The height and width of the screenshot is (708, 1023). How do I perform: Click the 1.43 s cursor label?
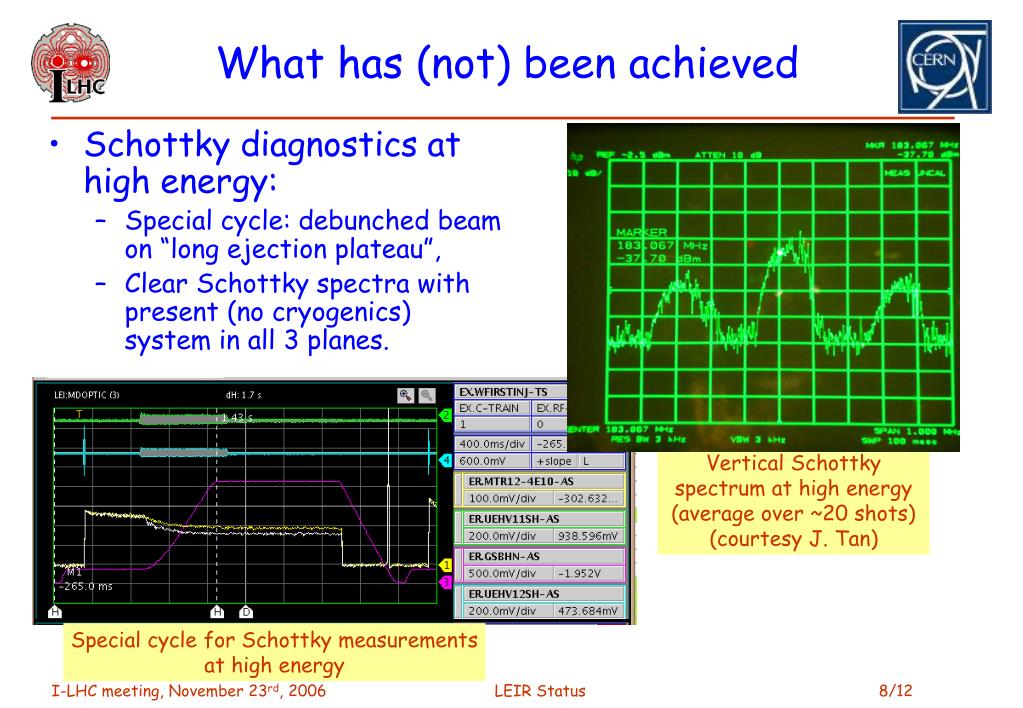point(237,417)
